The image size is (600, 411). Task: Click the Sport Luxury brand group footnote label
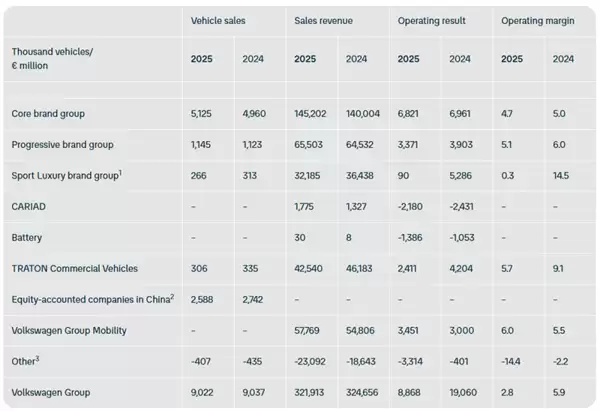pyautogui.click(x=65, y=175)
